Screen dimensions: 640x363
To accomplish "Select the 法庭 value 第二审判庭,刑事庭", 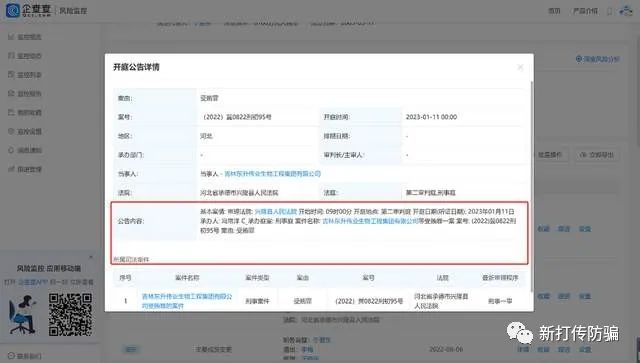I will click(431, 192).
